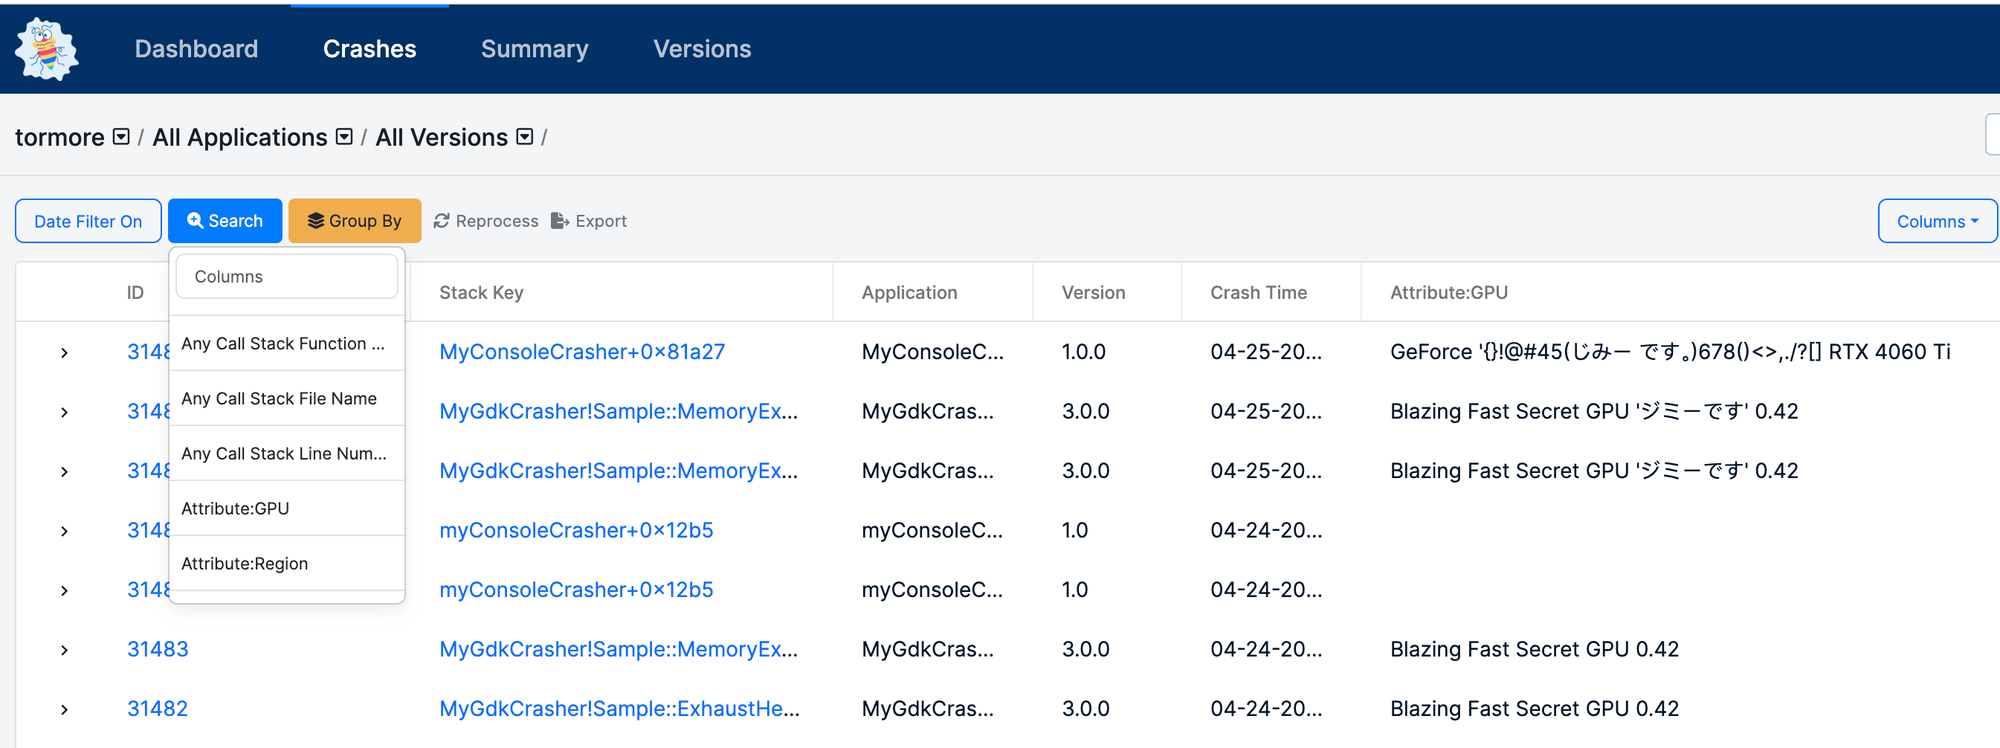Expand the first crash row chevron

pos(64,353)
